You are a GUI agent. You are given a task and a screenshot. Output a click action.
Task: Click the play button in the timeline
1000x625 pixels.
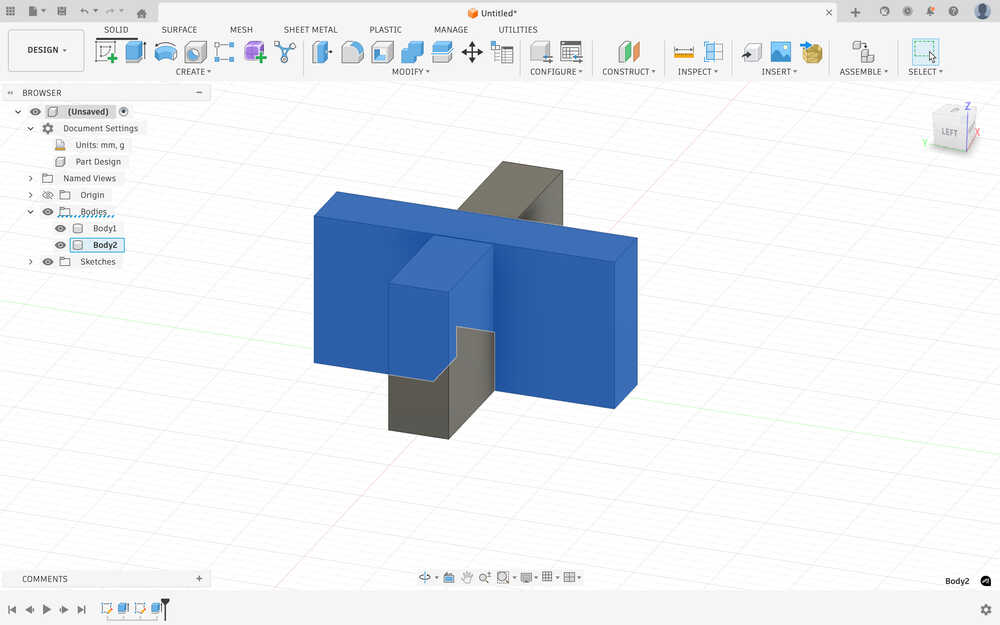tap(47, 609)
